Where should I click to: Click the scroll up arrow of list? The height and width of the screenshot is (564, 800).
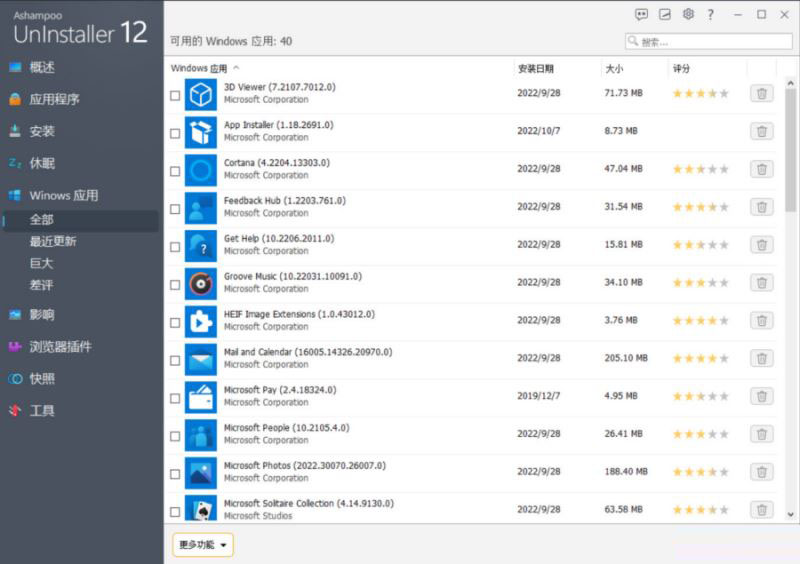pos(790,83)
